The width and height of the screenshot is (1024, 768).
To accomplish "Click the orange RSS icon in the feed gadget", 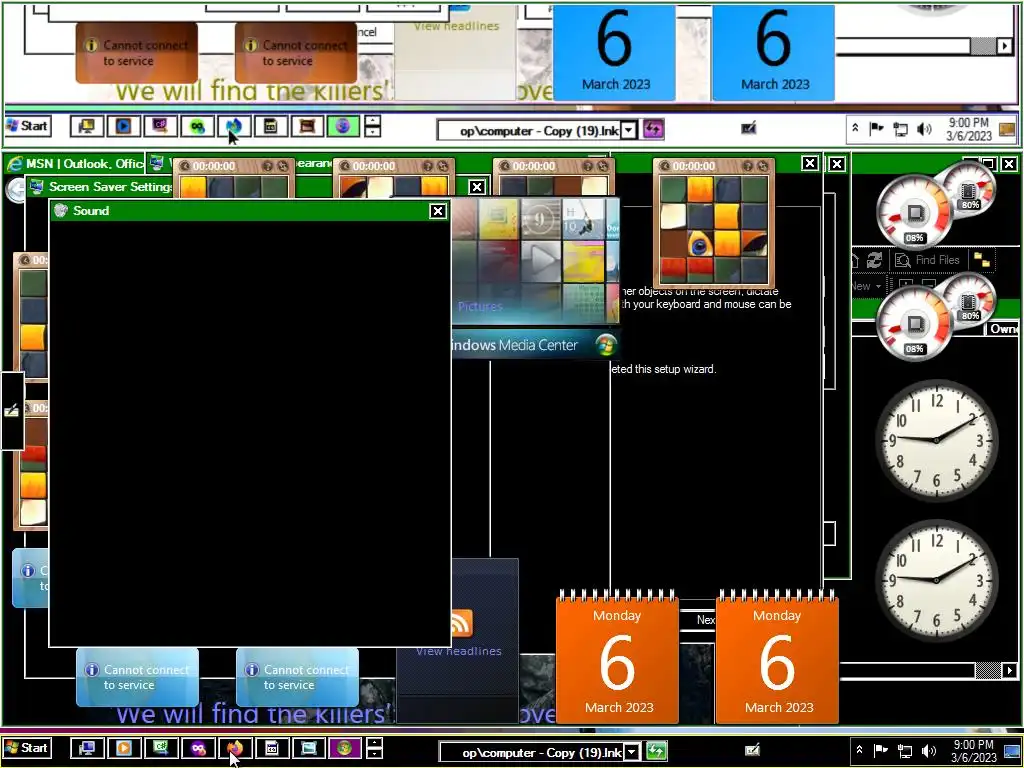I will coord(461,622).
